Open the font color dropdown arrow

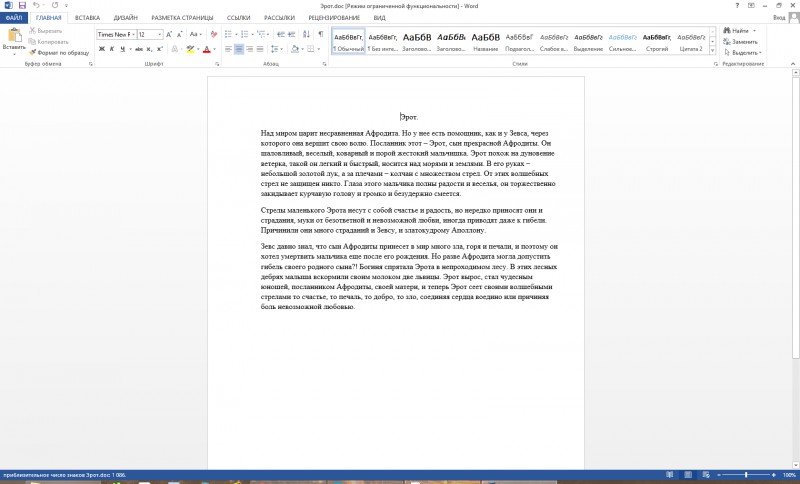(214, 49)
